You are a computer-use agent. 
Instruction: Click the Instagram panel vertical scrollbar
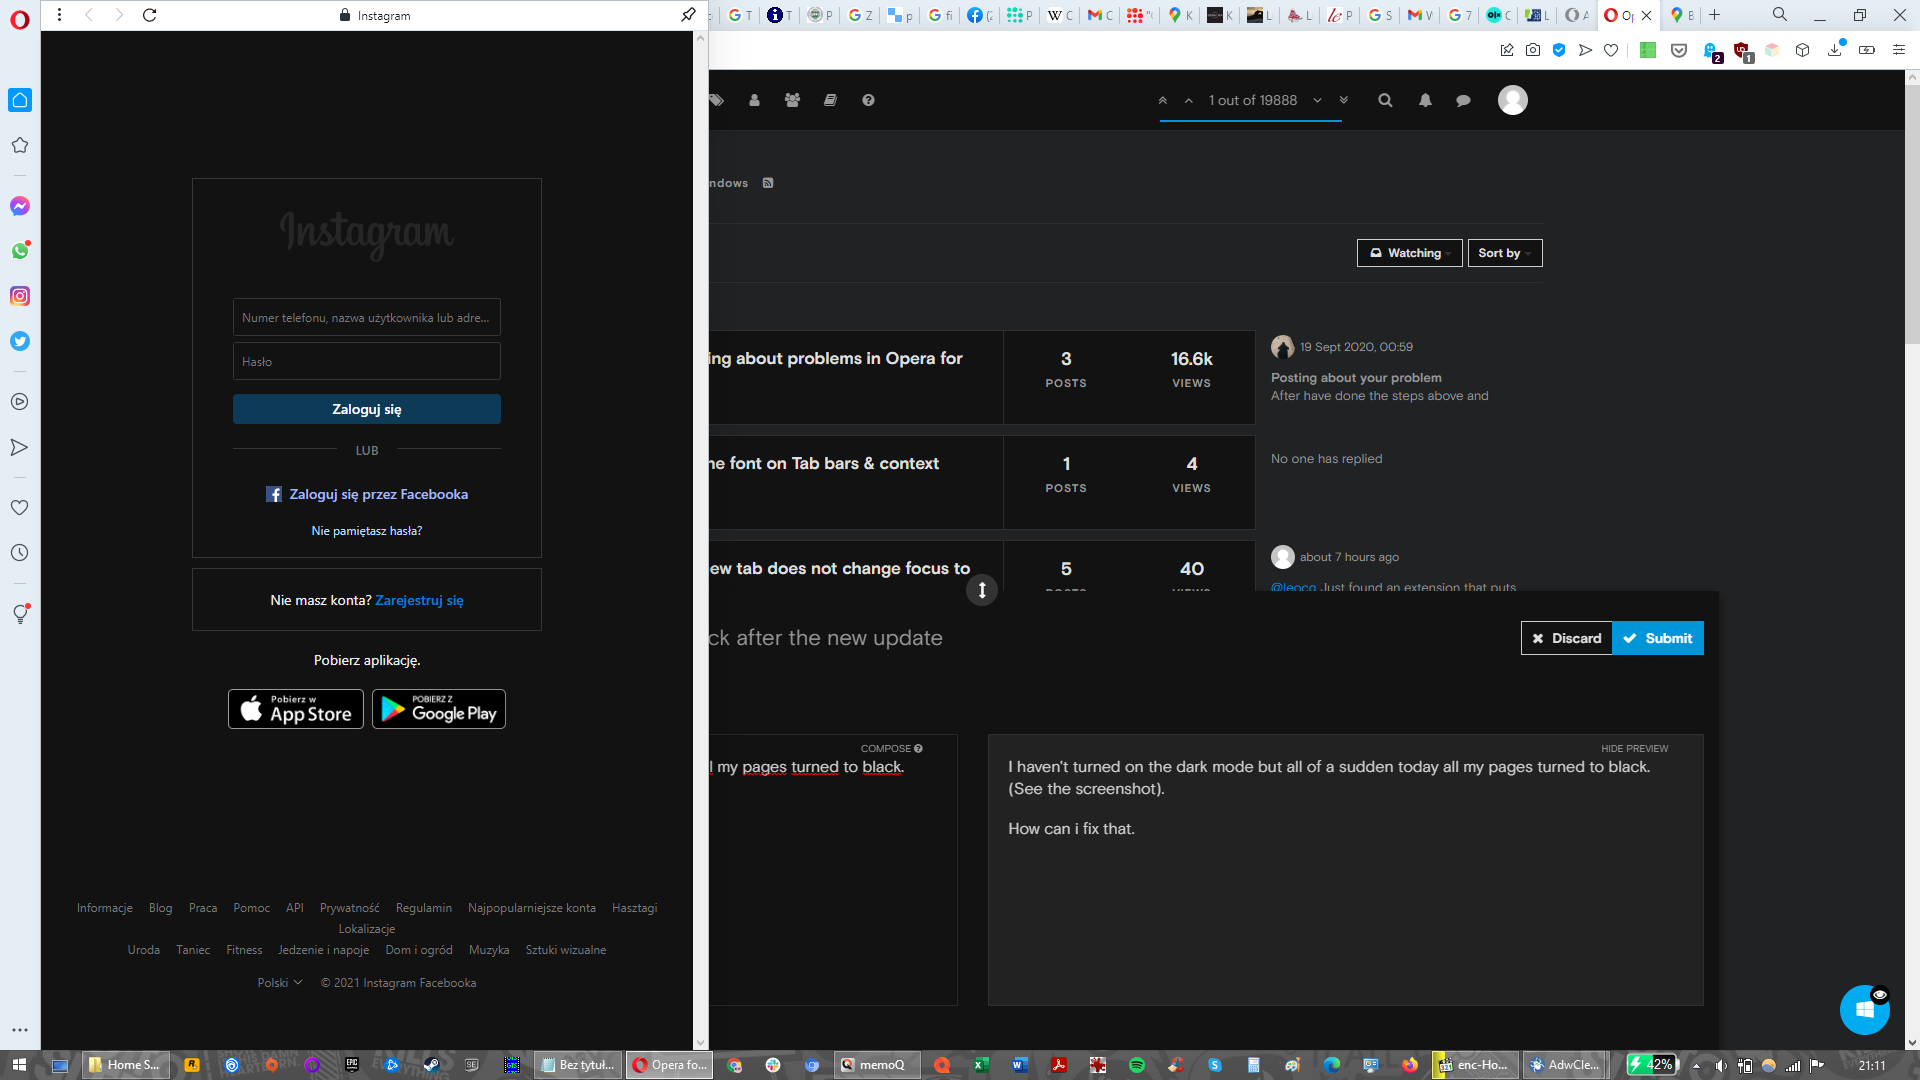click(x=700, y=540)
